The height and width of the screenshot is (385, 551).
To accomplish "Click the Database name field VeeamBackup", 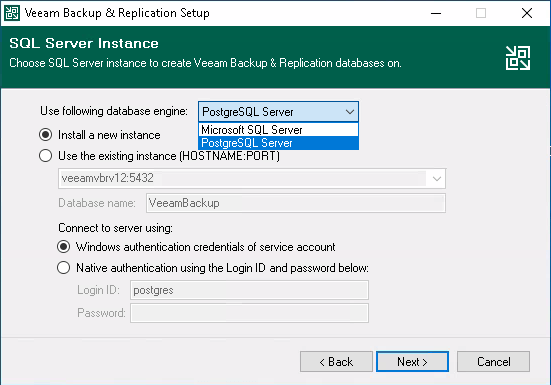I will (296, 203).
